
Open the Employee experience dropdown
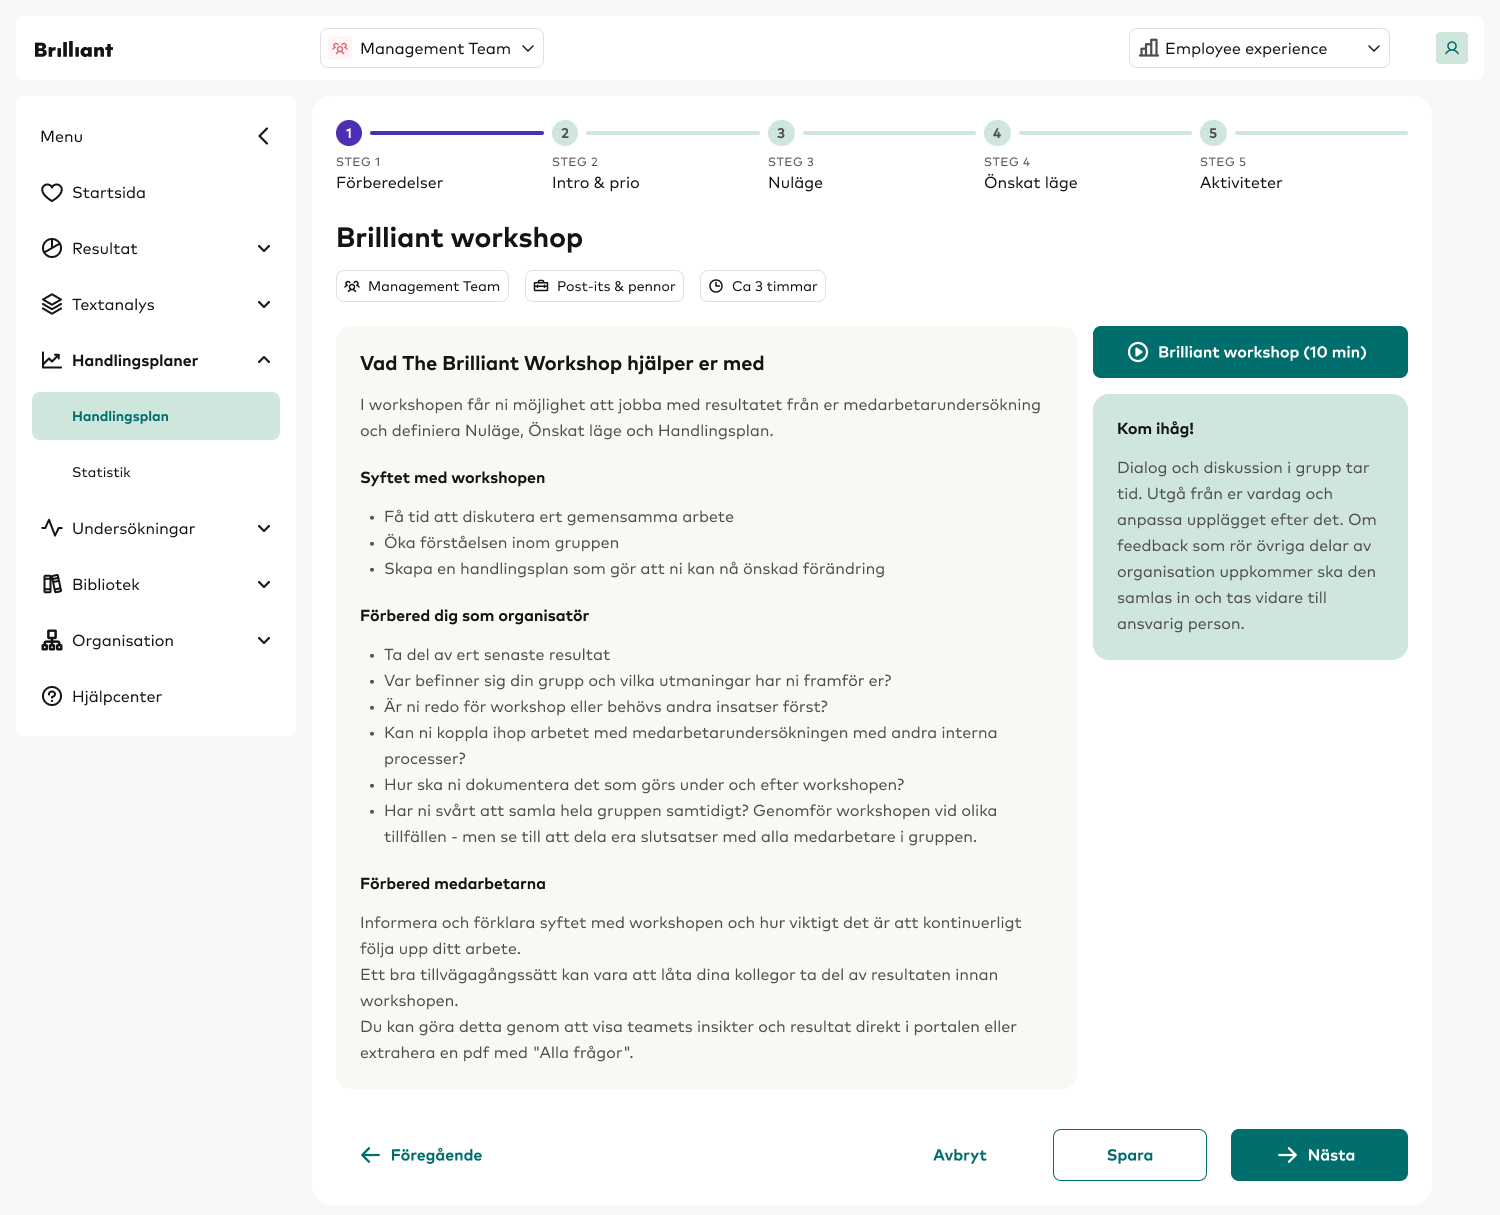1259,48
